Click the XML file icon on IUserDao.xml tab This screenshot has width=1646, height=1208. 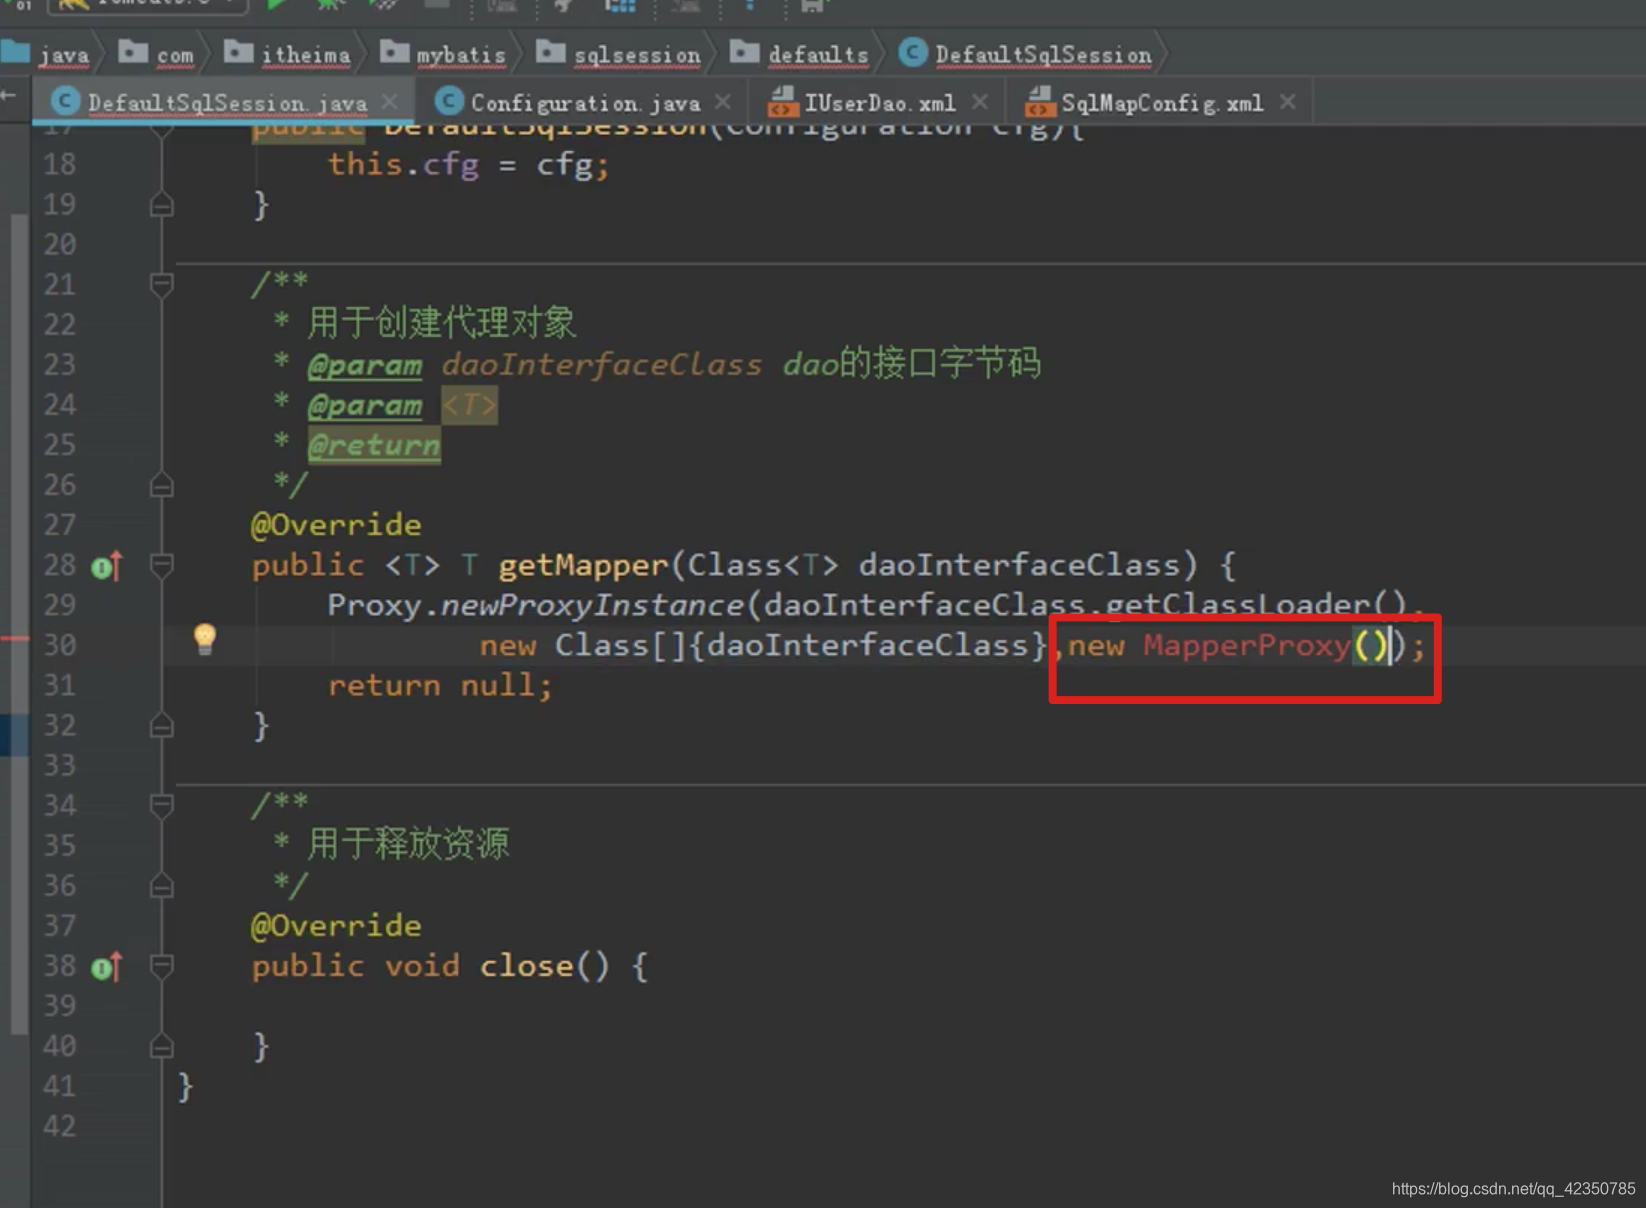click(782, 101)
